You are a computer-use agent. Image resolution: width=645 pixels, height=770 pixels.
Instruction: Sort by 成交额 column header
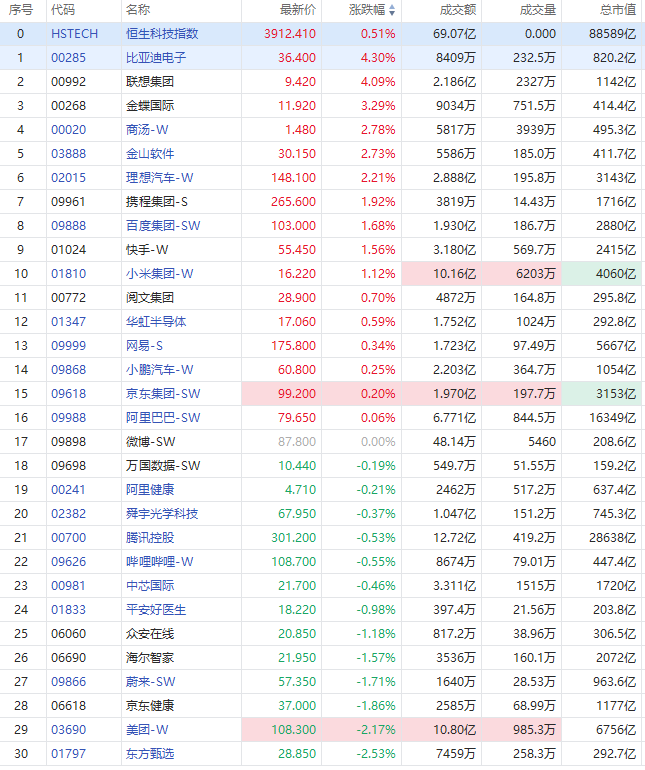click(x=458, y=10)
